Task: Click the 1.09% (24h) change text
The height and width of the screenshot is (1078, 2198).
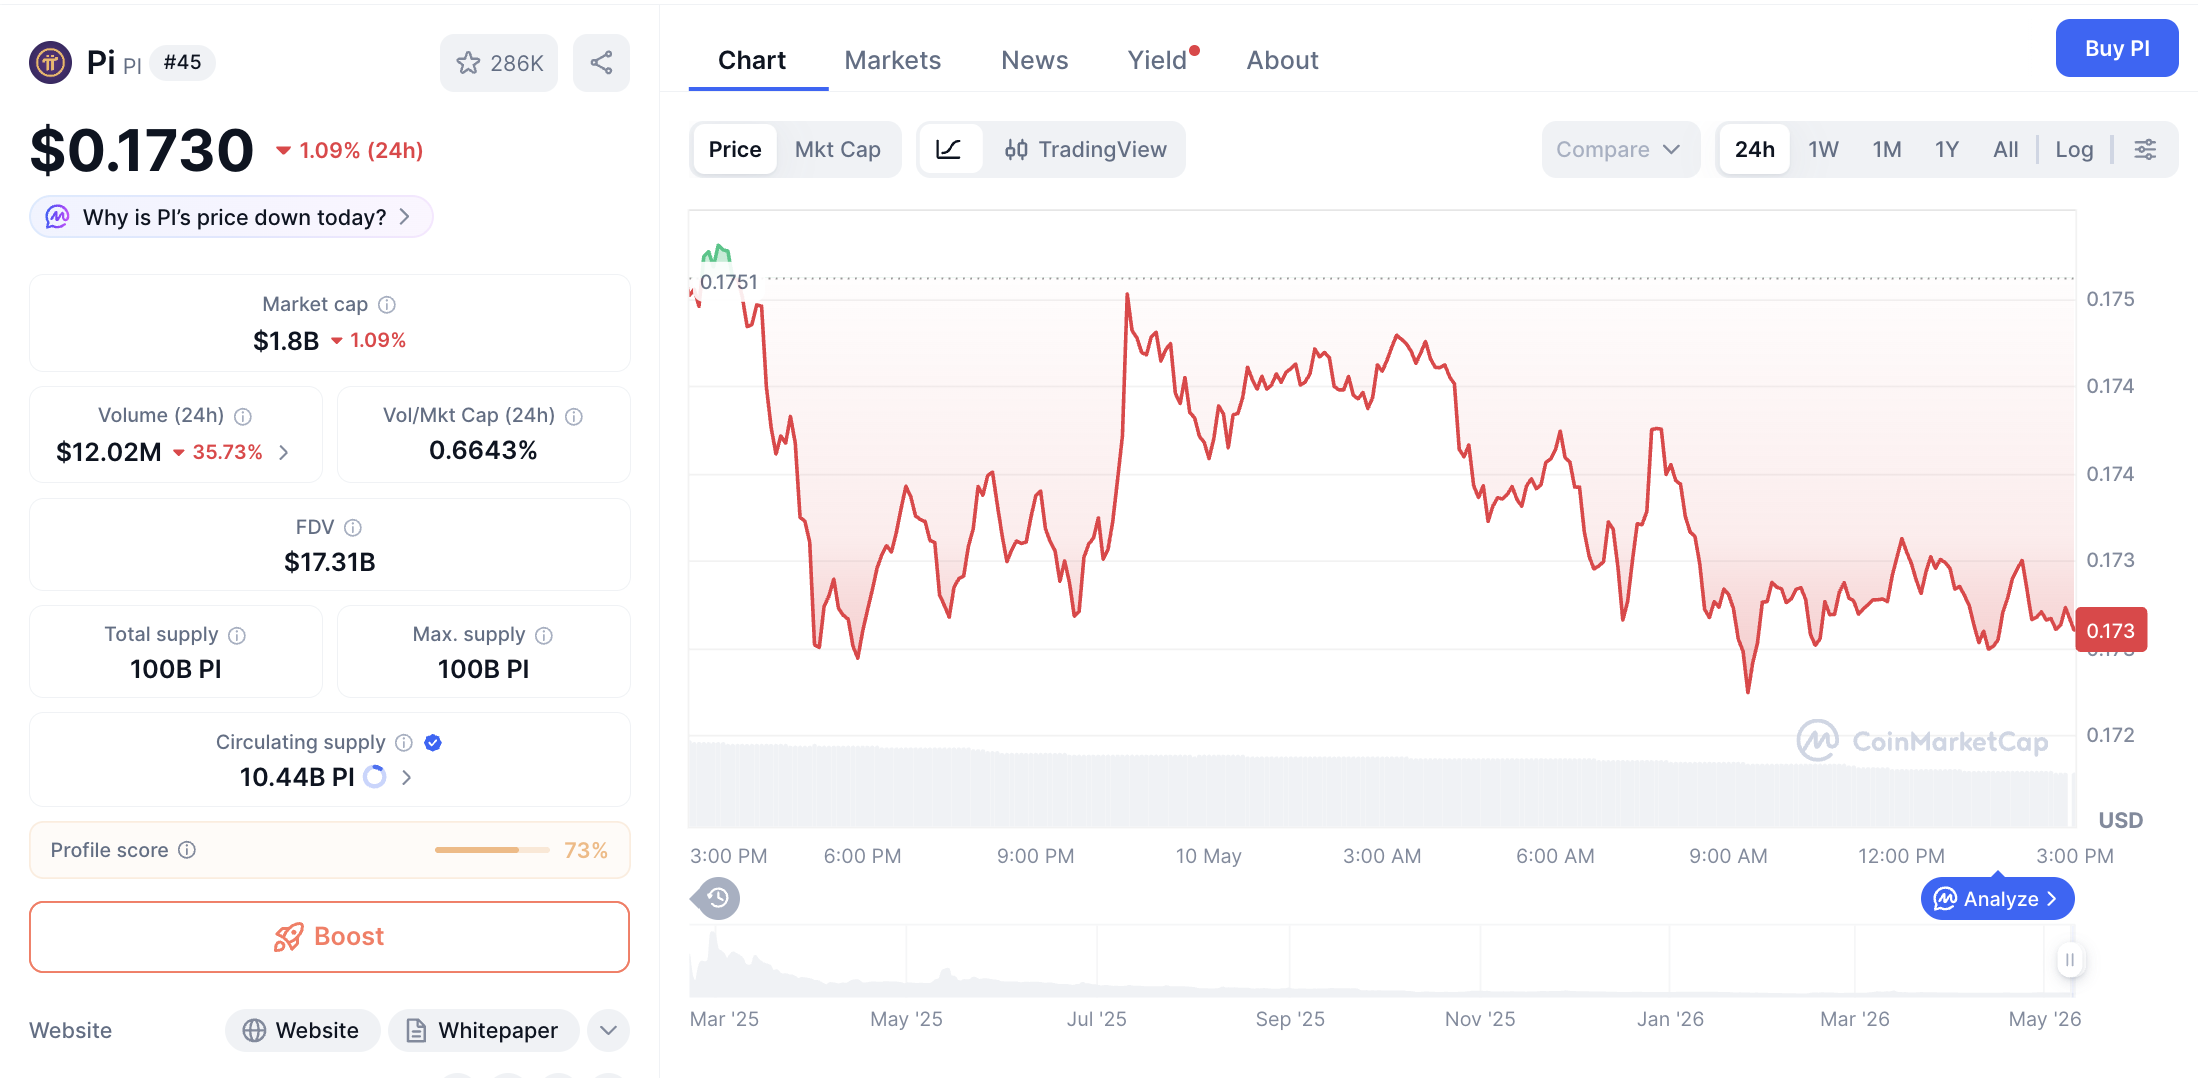Action: click(x=361, y=150)
